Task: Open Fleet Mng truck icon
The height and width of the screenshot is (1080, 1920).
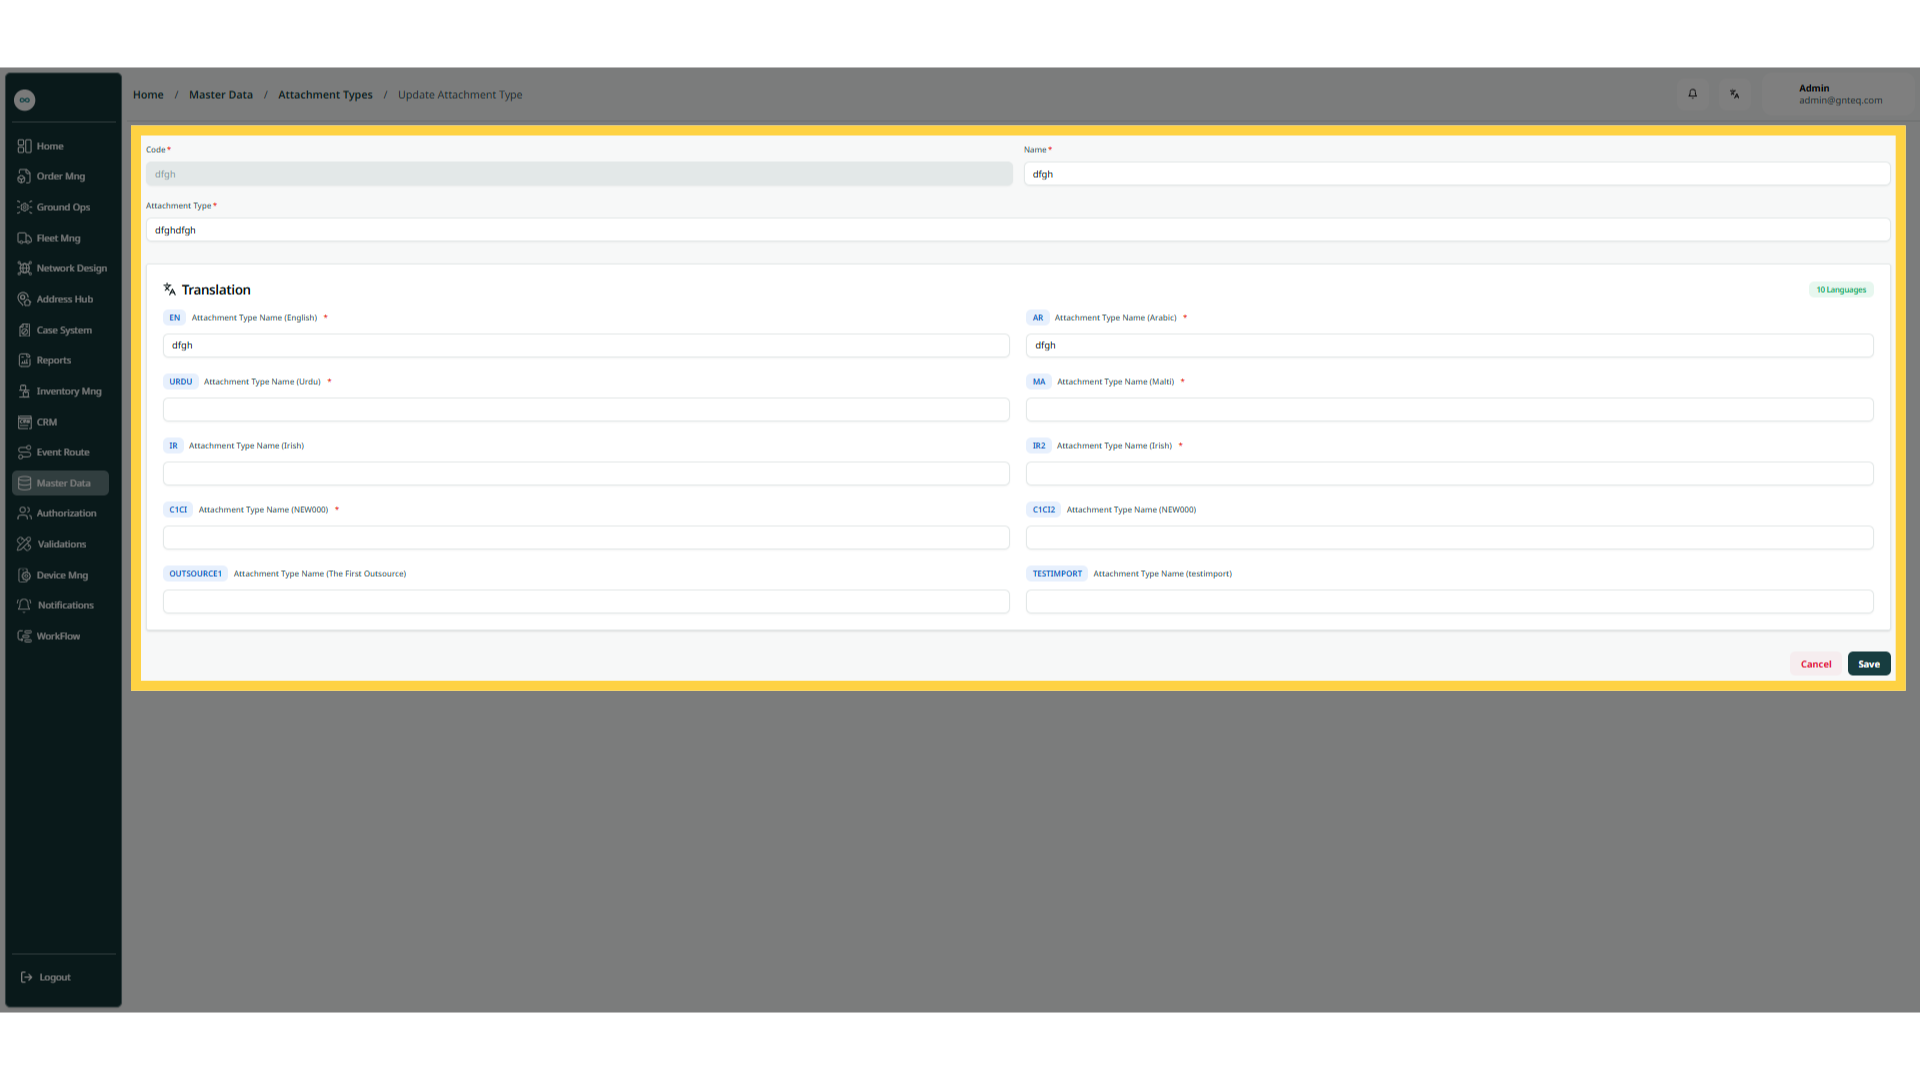Action: [24, 238]
